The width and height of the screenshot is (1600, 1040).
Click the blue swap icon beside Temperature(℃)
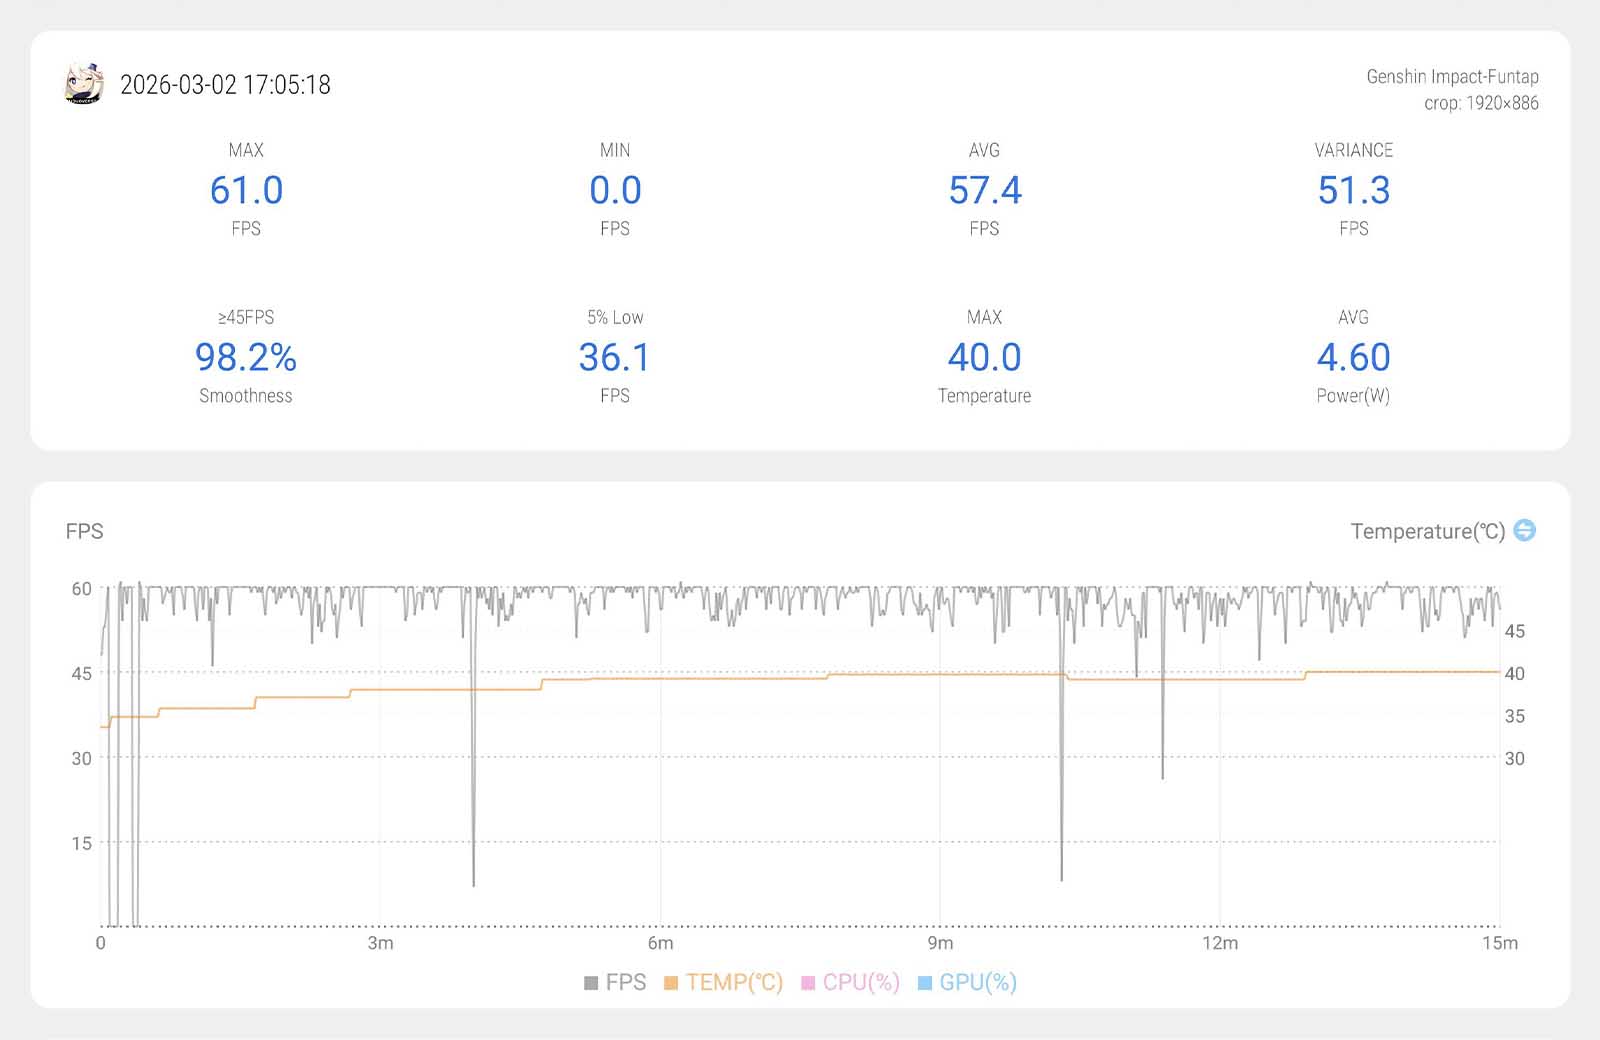click(1524, 530)
